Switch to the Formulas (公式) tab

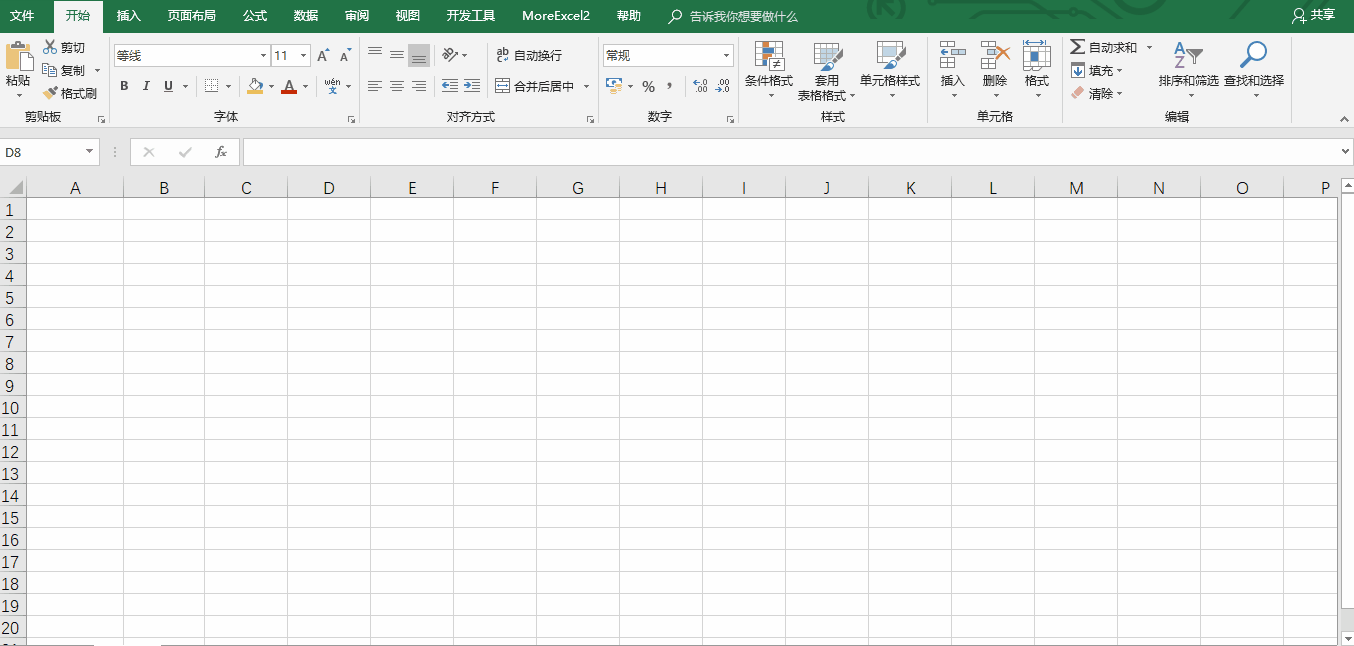[x=255, y=16]
